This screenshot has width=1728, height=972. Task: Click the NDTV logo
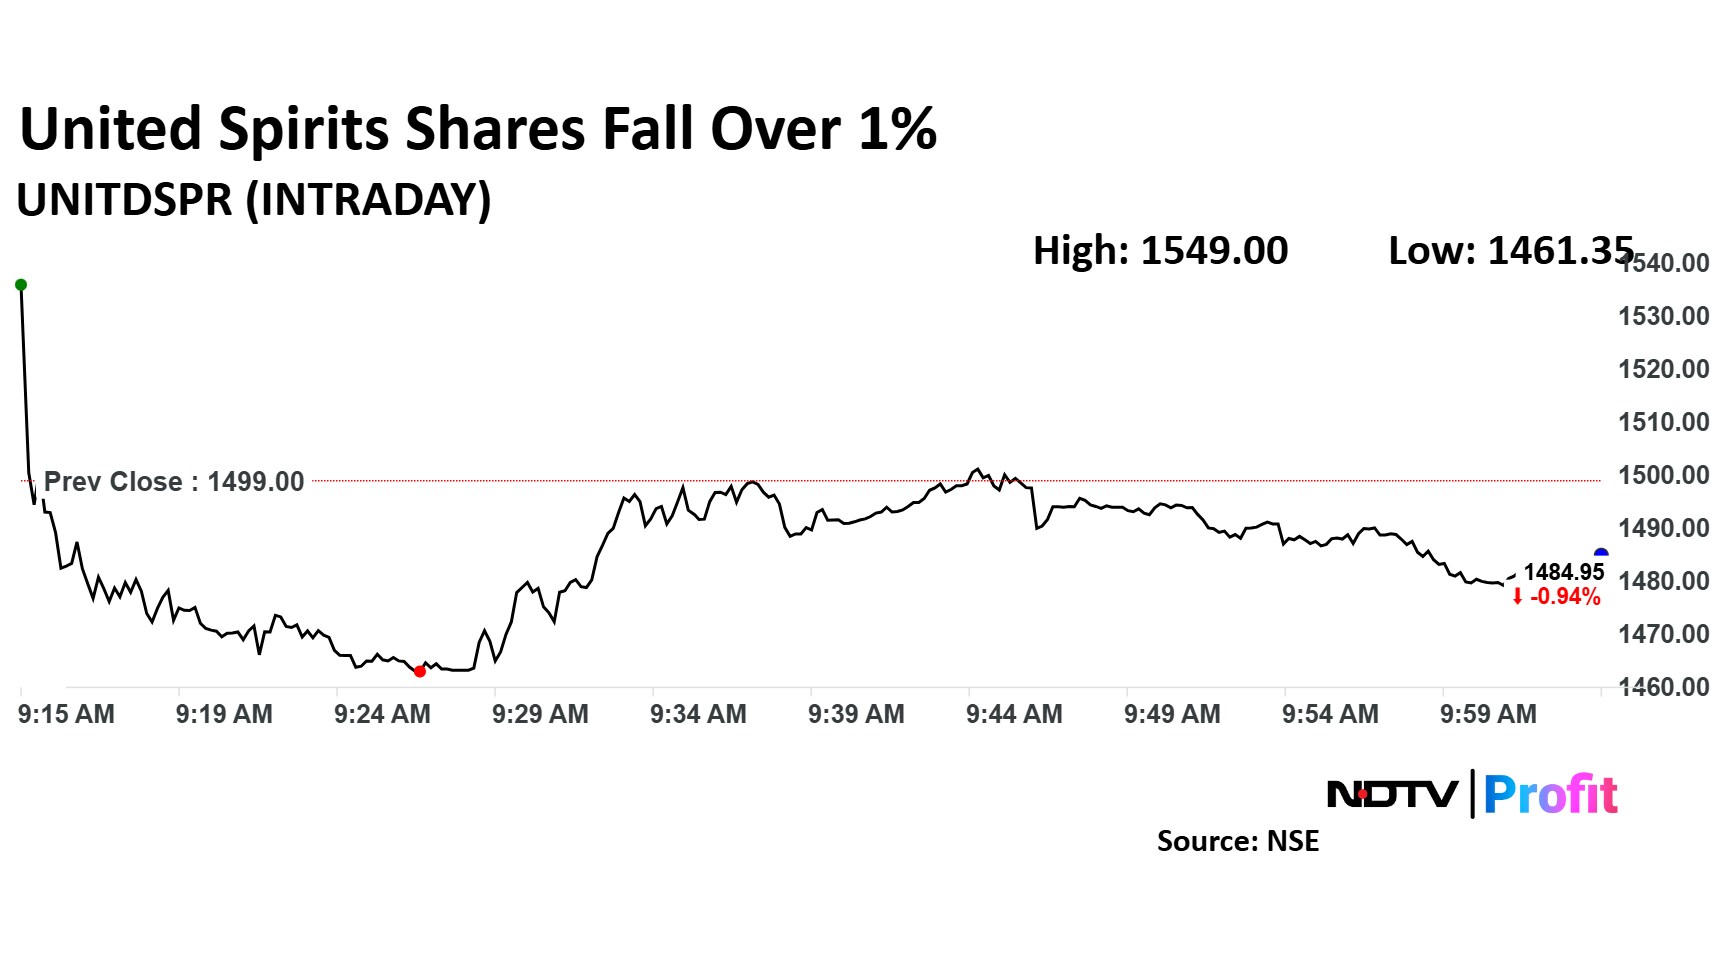1392,795
